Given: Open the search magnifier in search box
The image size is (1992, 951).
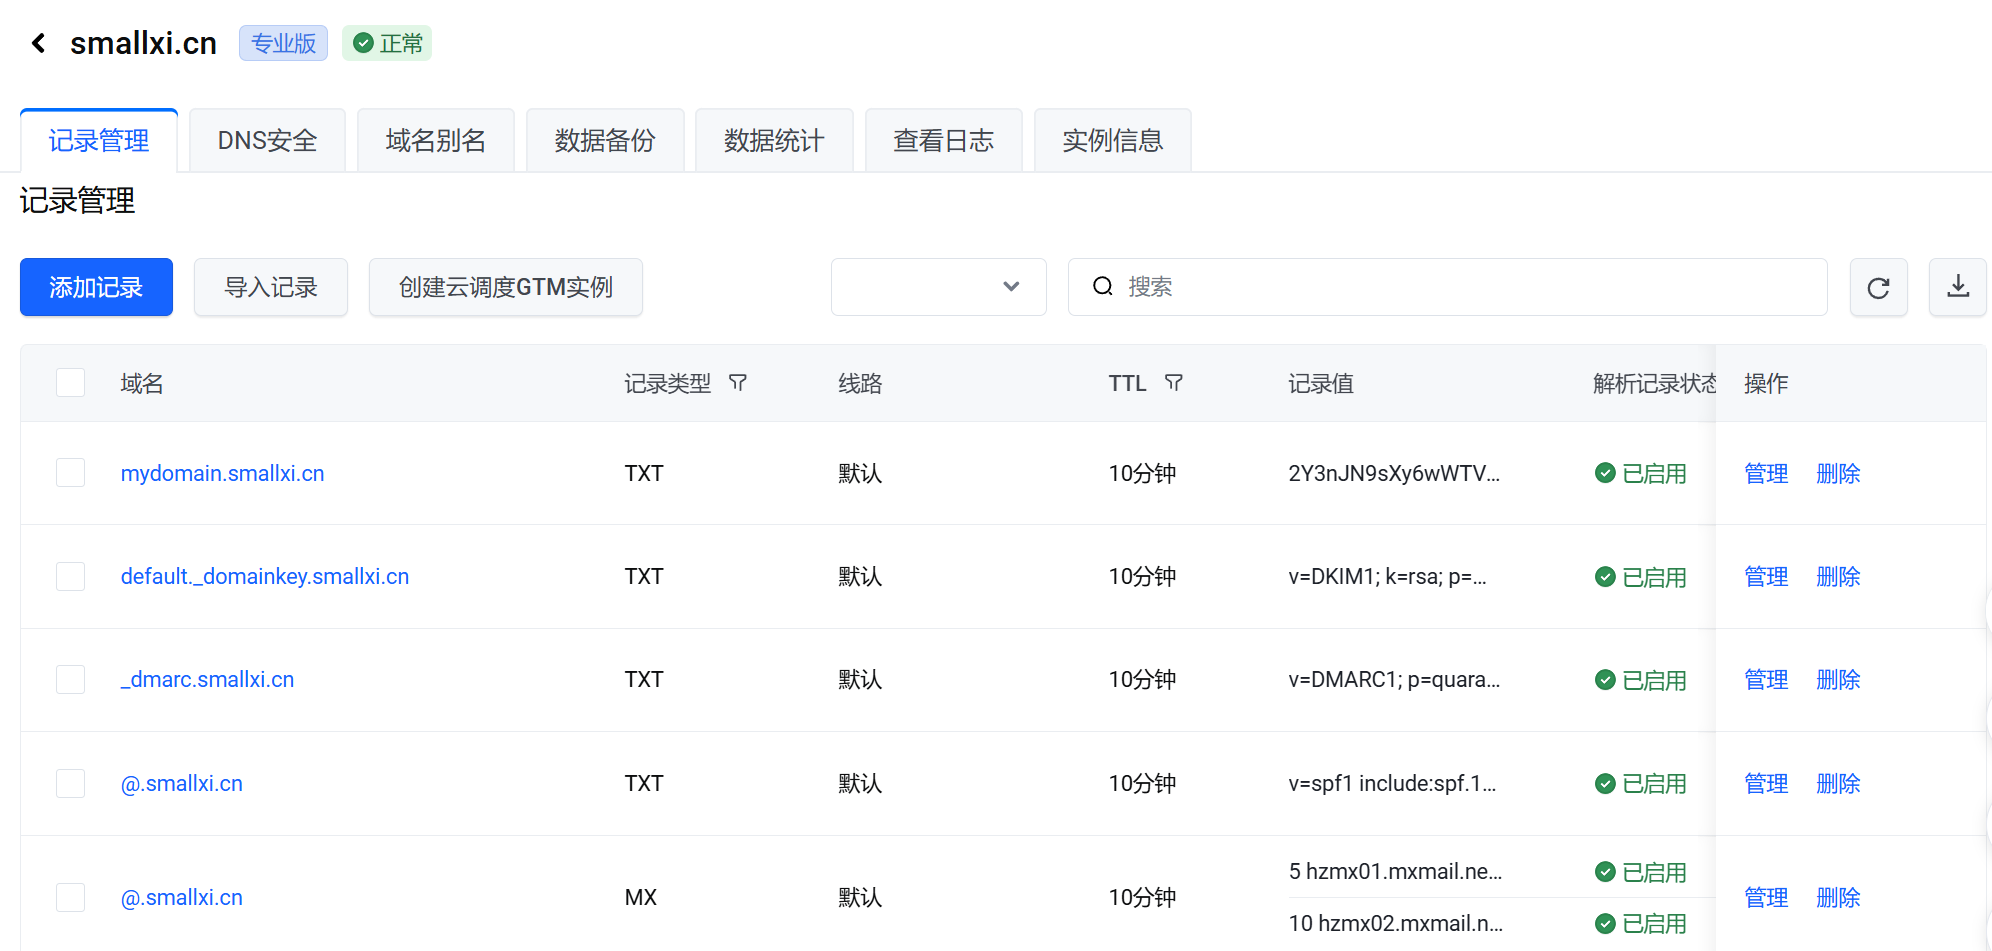Looking at the screenshot, I should pos(1101,287).
